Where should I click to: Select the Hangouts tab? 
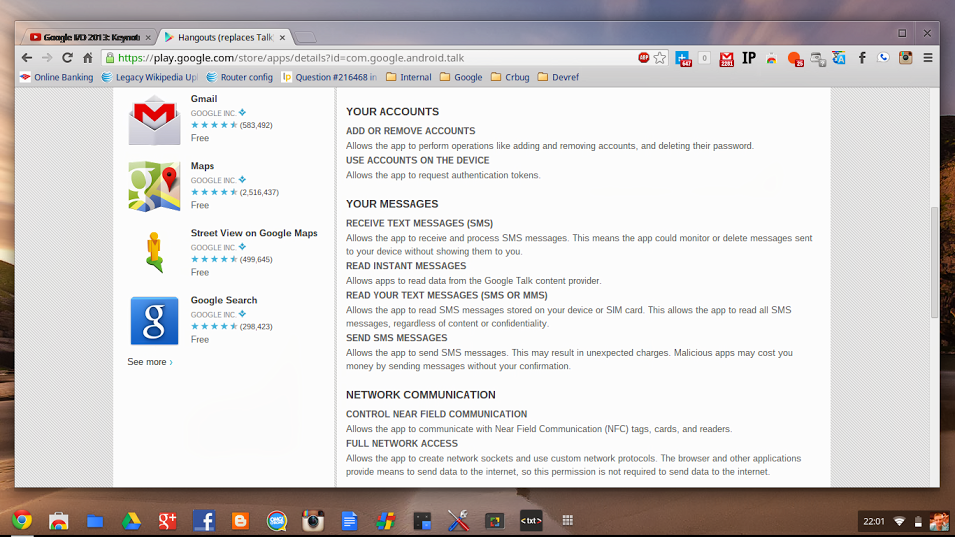click(222, 37)
